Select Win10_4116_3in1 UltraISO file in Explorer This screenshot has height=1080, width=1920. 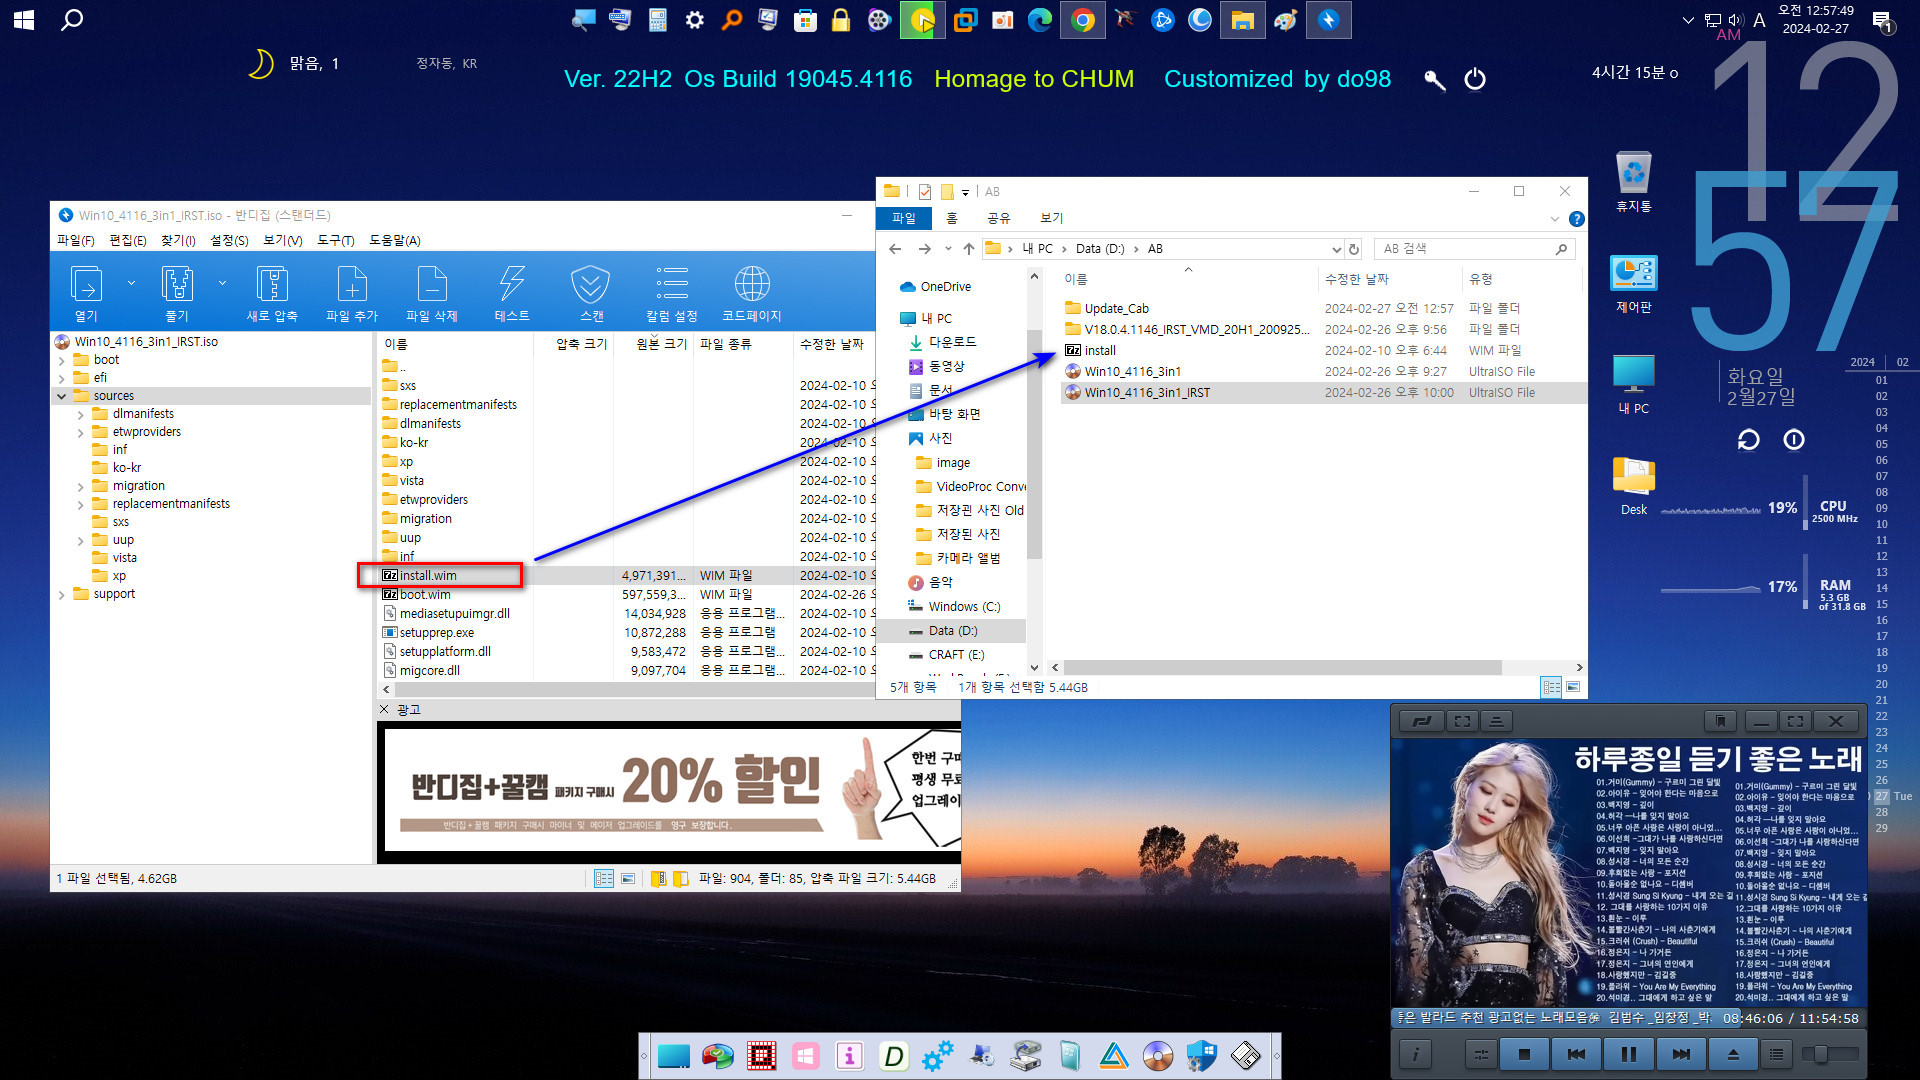pos(1132,371)
